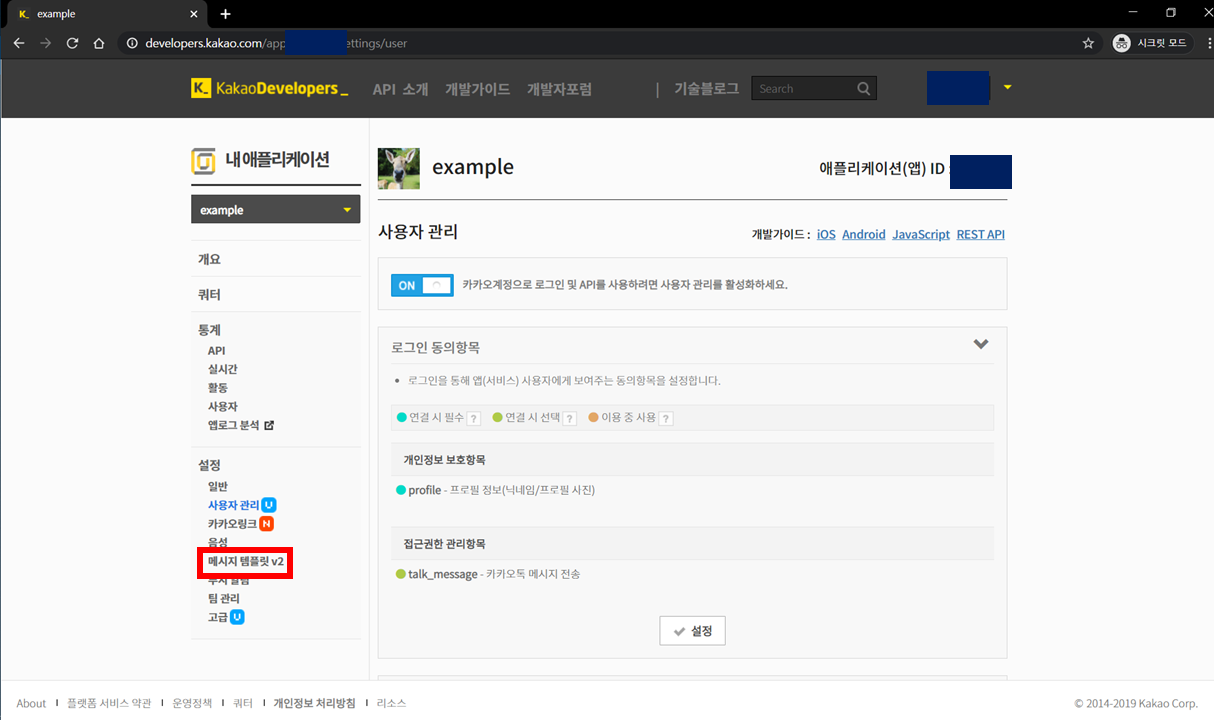Click the example app llama thumbnail

click(398, 168)
